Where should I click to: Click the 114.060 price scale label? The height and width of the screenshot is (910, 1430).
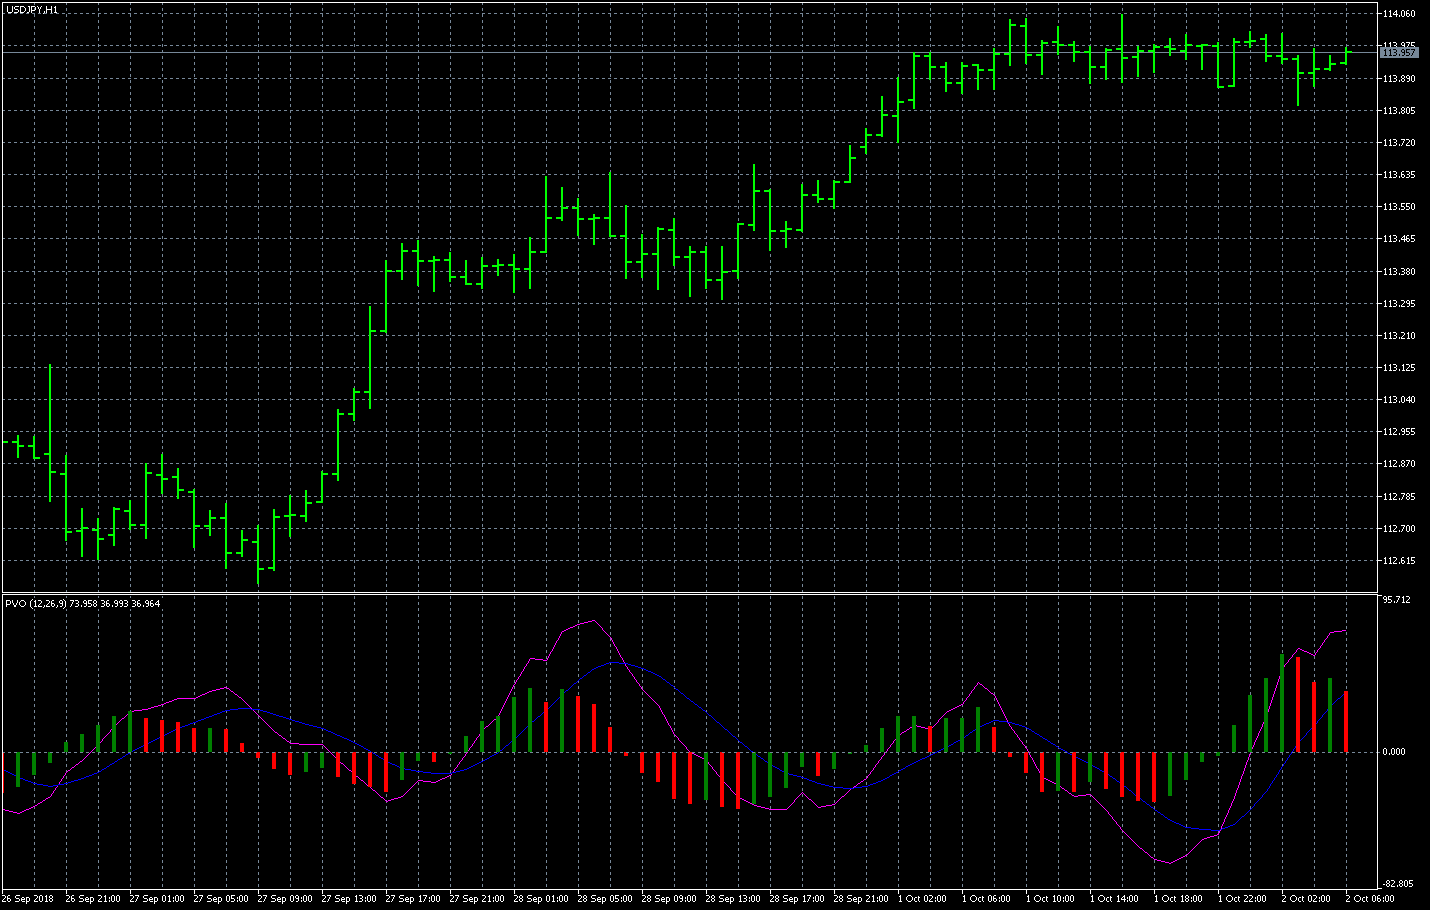click(x=1399, y=14)
